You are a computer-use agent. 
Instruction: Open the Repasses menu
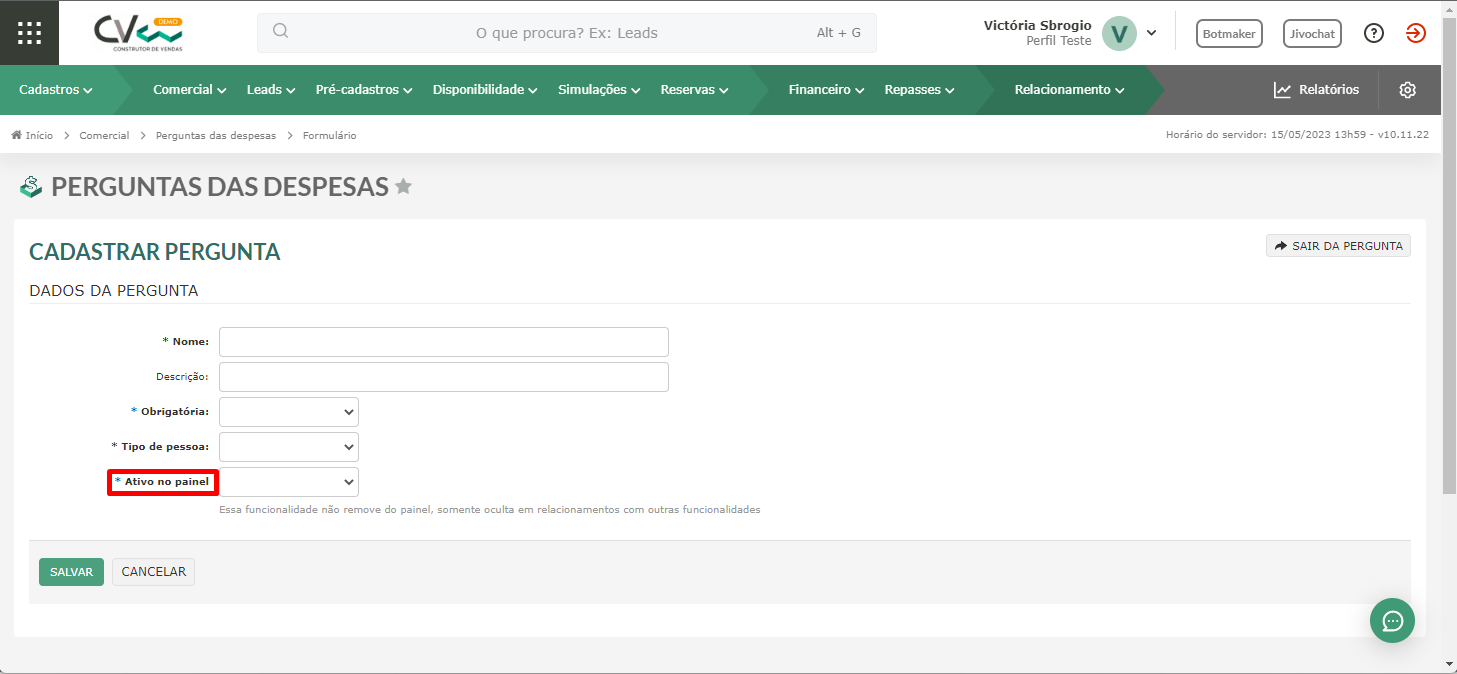coord(919,90)
